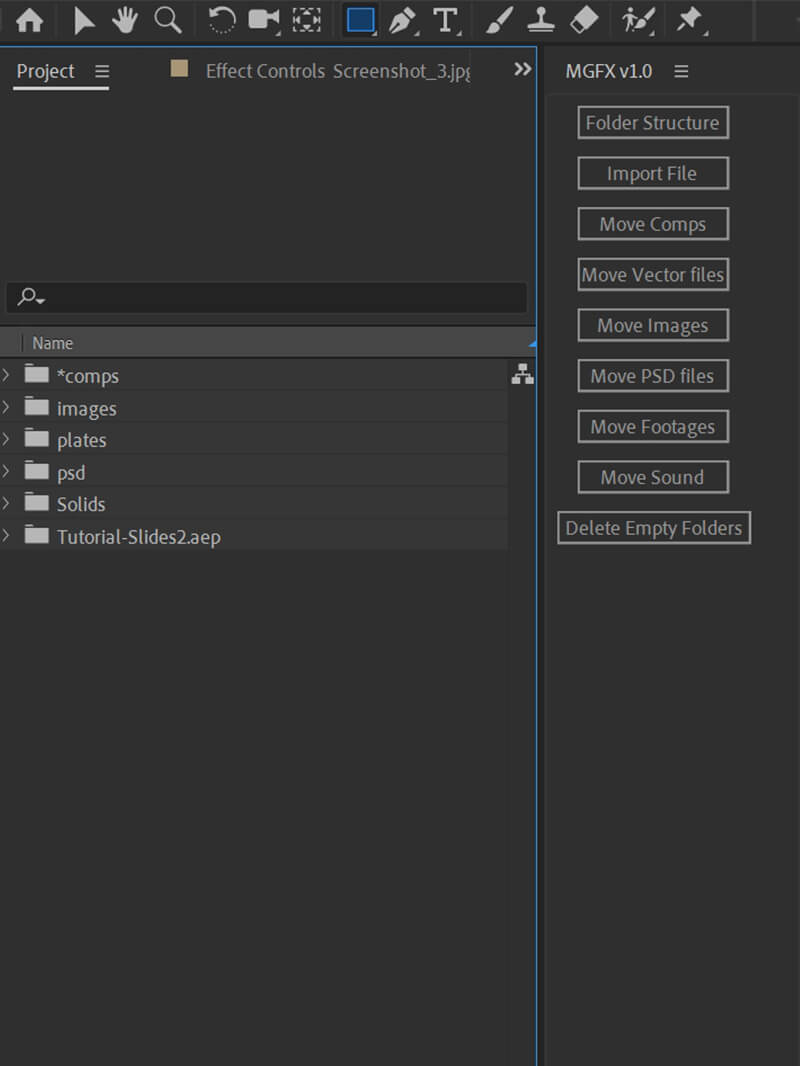Image resolution: width=800 pixels, height=1066 pixels.
Task: Select the Selection arrow tool
Action: coord(85,20)
